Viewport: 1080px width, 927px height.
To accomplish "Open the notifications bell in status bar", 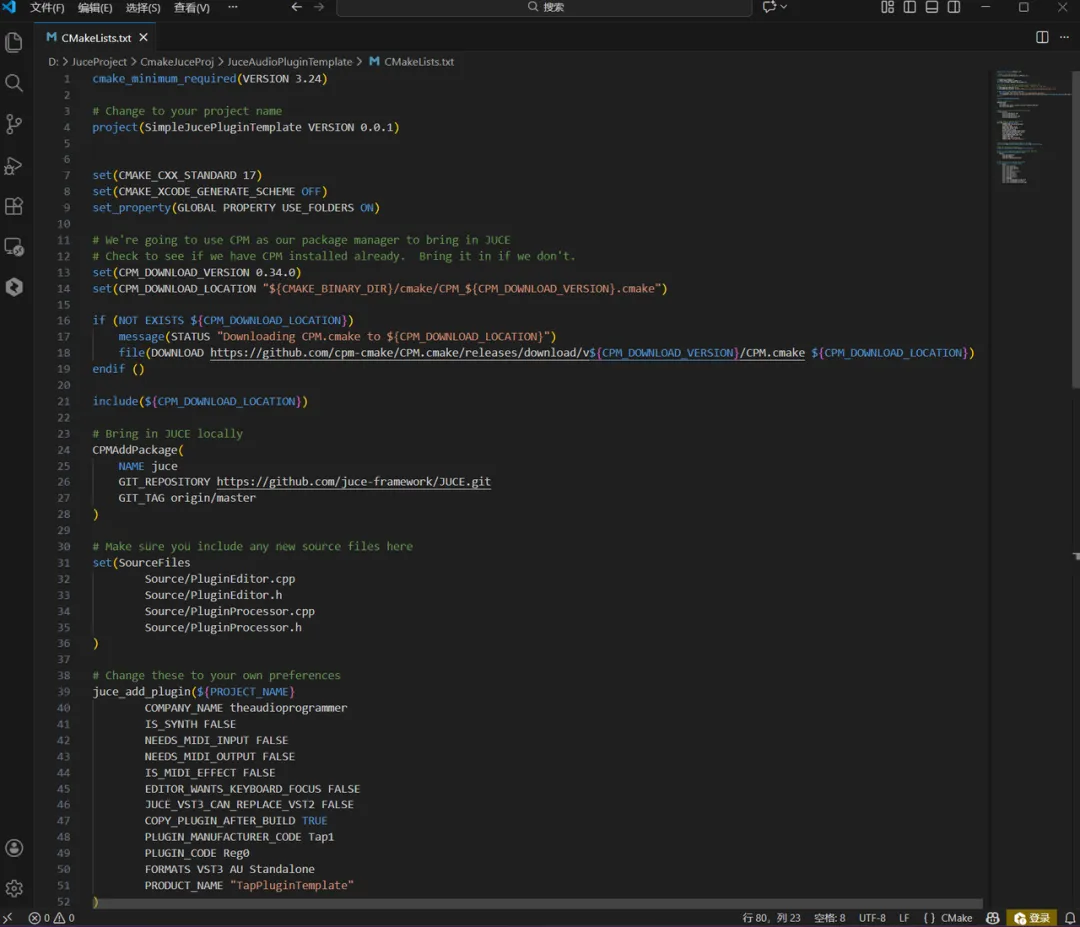I will tap(1069, 918).
